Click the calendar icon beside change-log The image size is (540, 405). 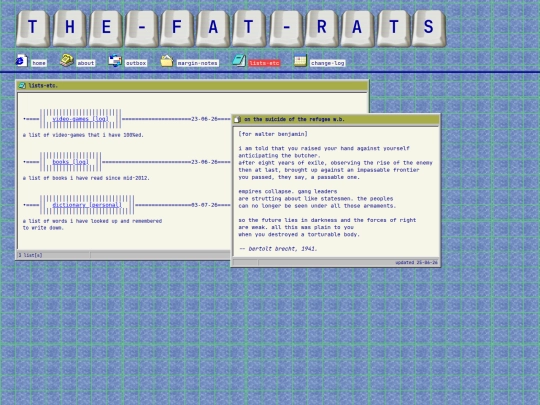(300, 61)
